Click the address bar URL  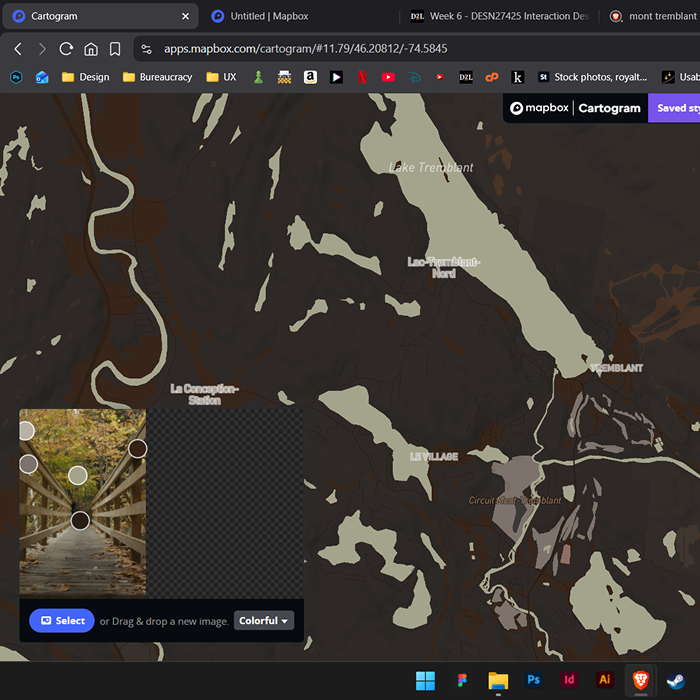[305, 49]
